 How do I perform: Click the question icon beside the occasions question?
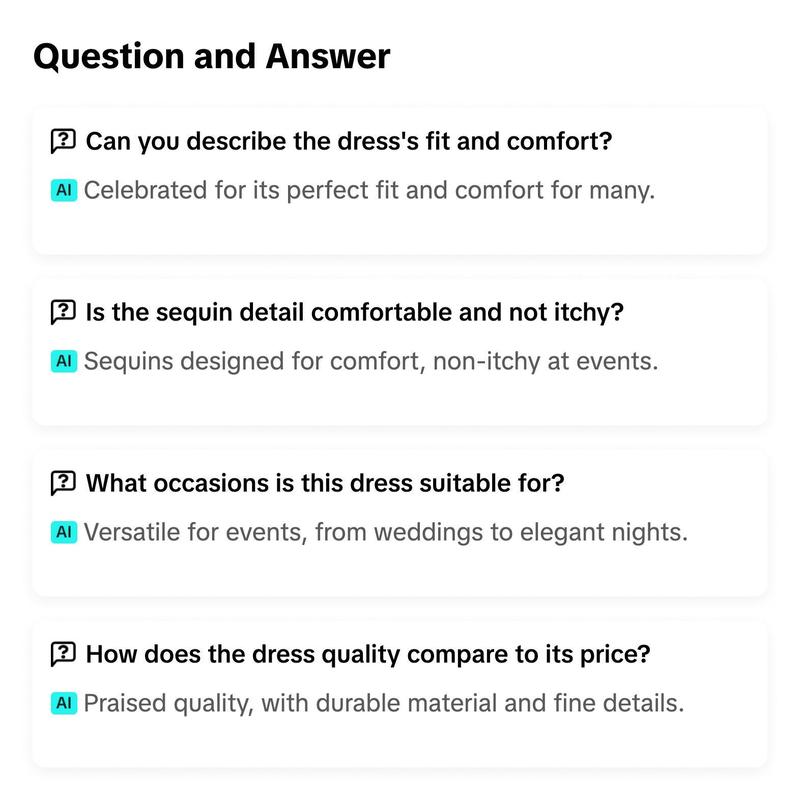pyautogui.click(x=63, y=483)
